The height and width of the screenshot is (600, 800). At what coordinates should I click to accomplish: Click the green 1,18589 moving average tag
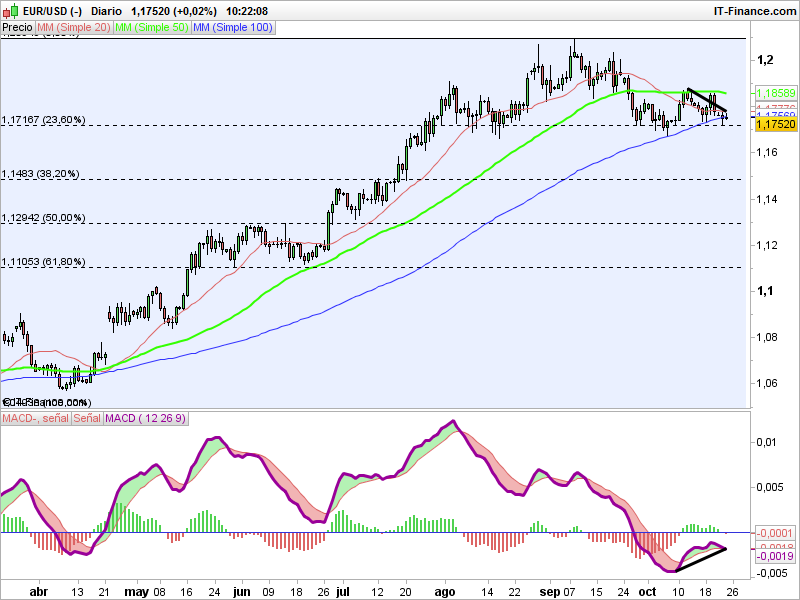pos(775,93)
